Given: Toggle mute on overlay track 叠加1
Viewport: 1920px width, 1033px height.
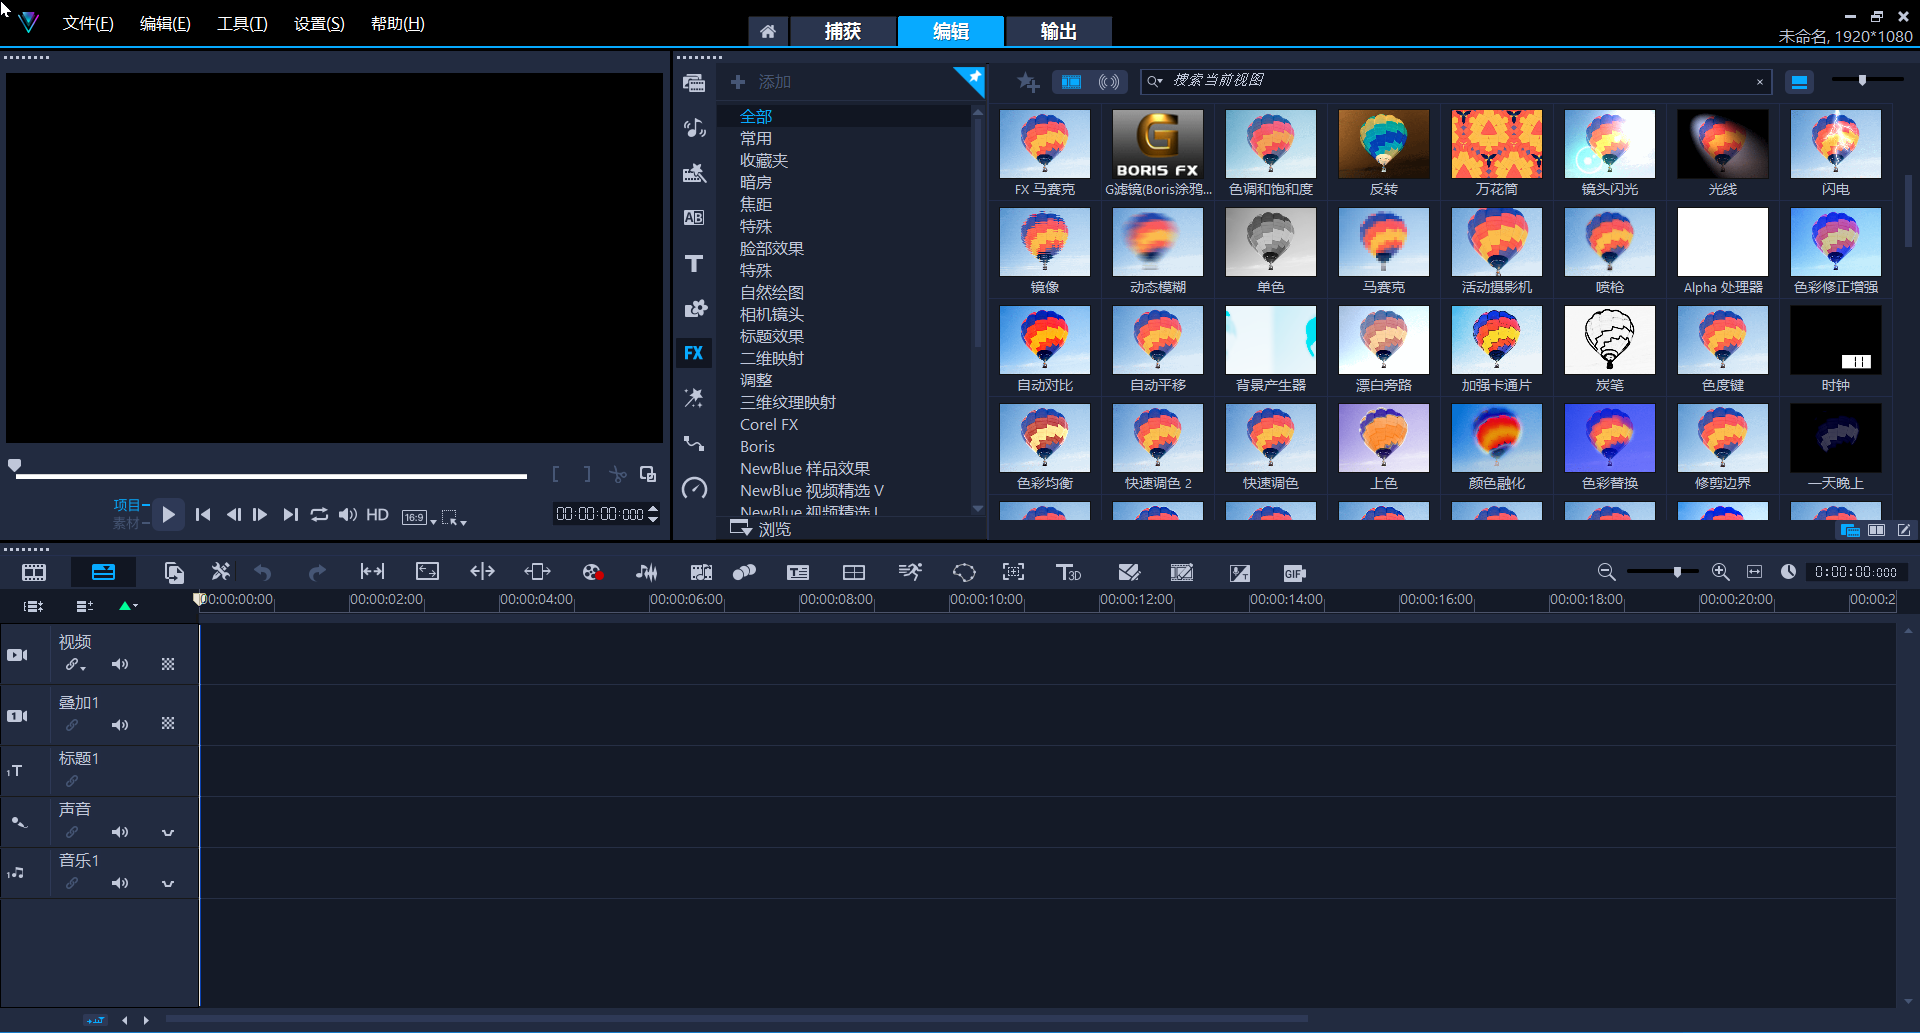Looking at the screenshot, I should tap(120, 725).
